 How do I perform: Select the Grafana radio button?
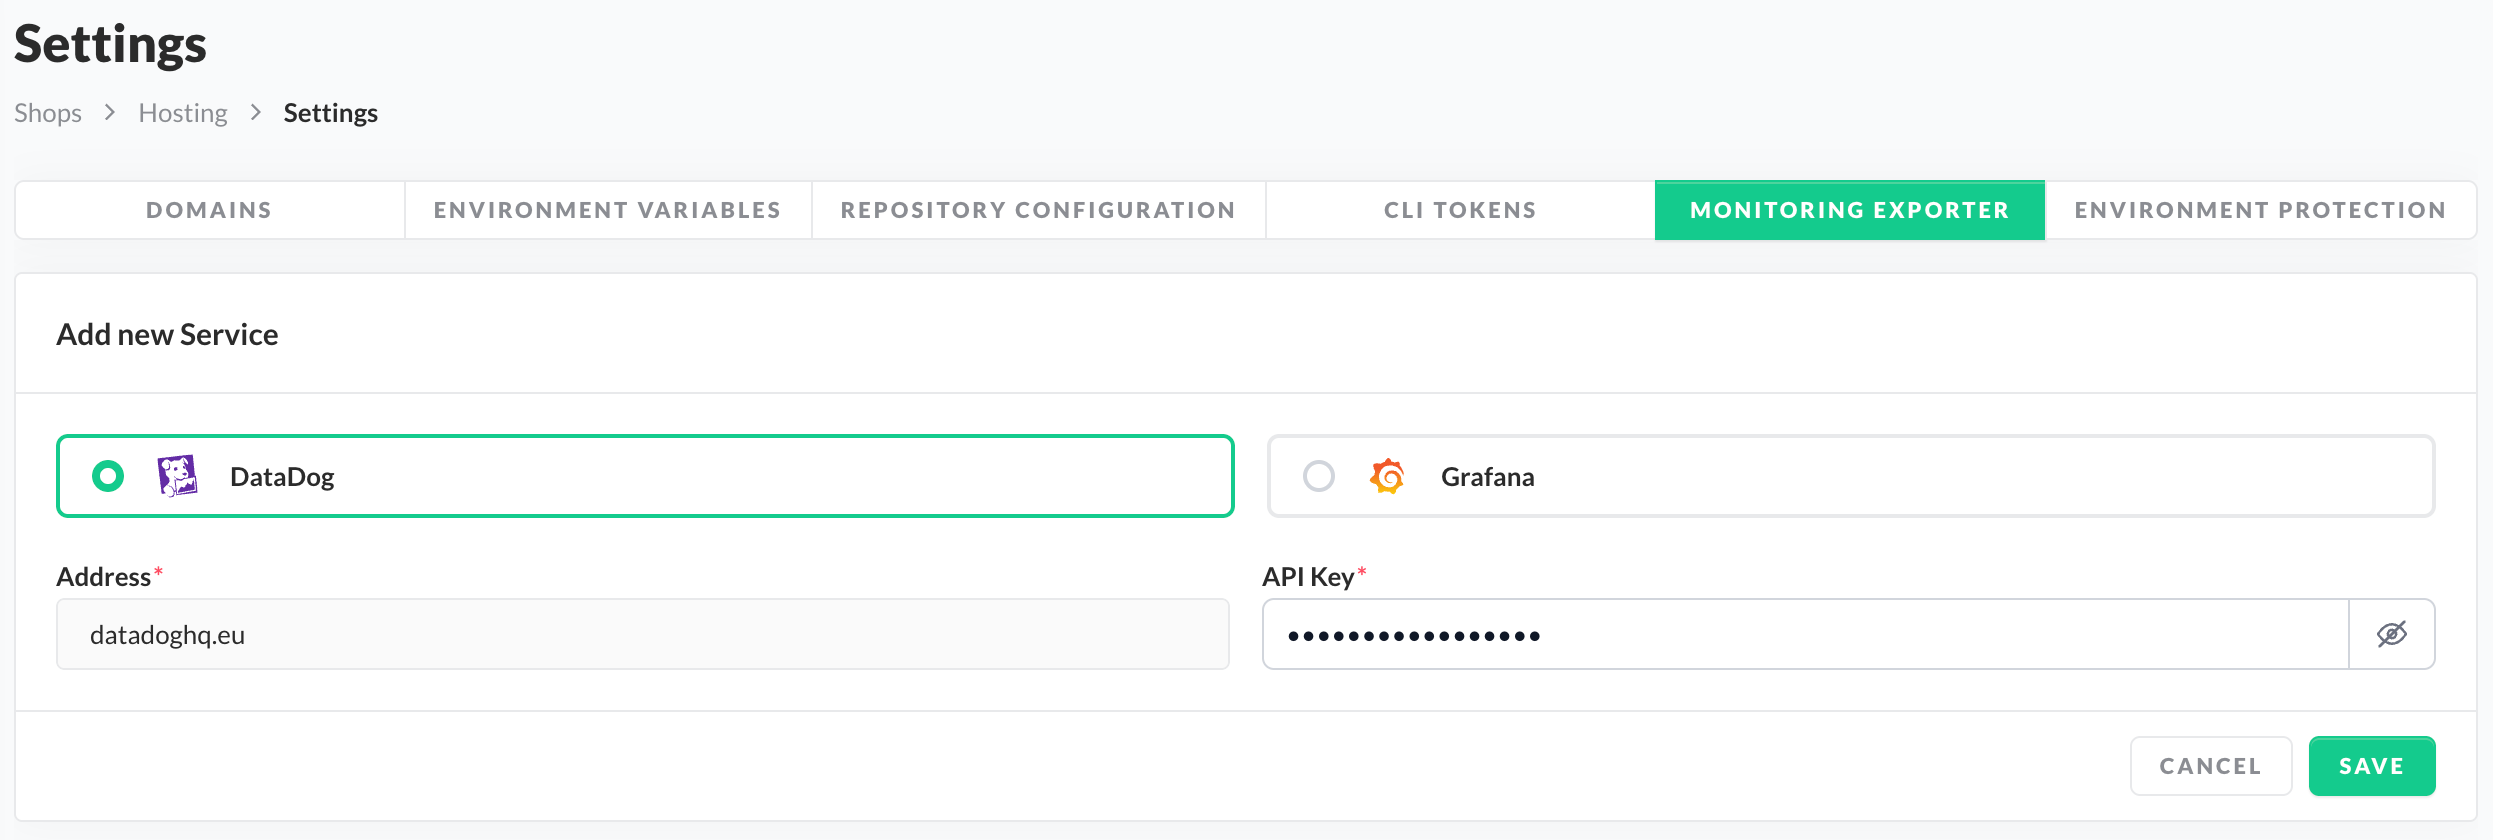(x=1319, y=476)
